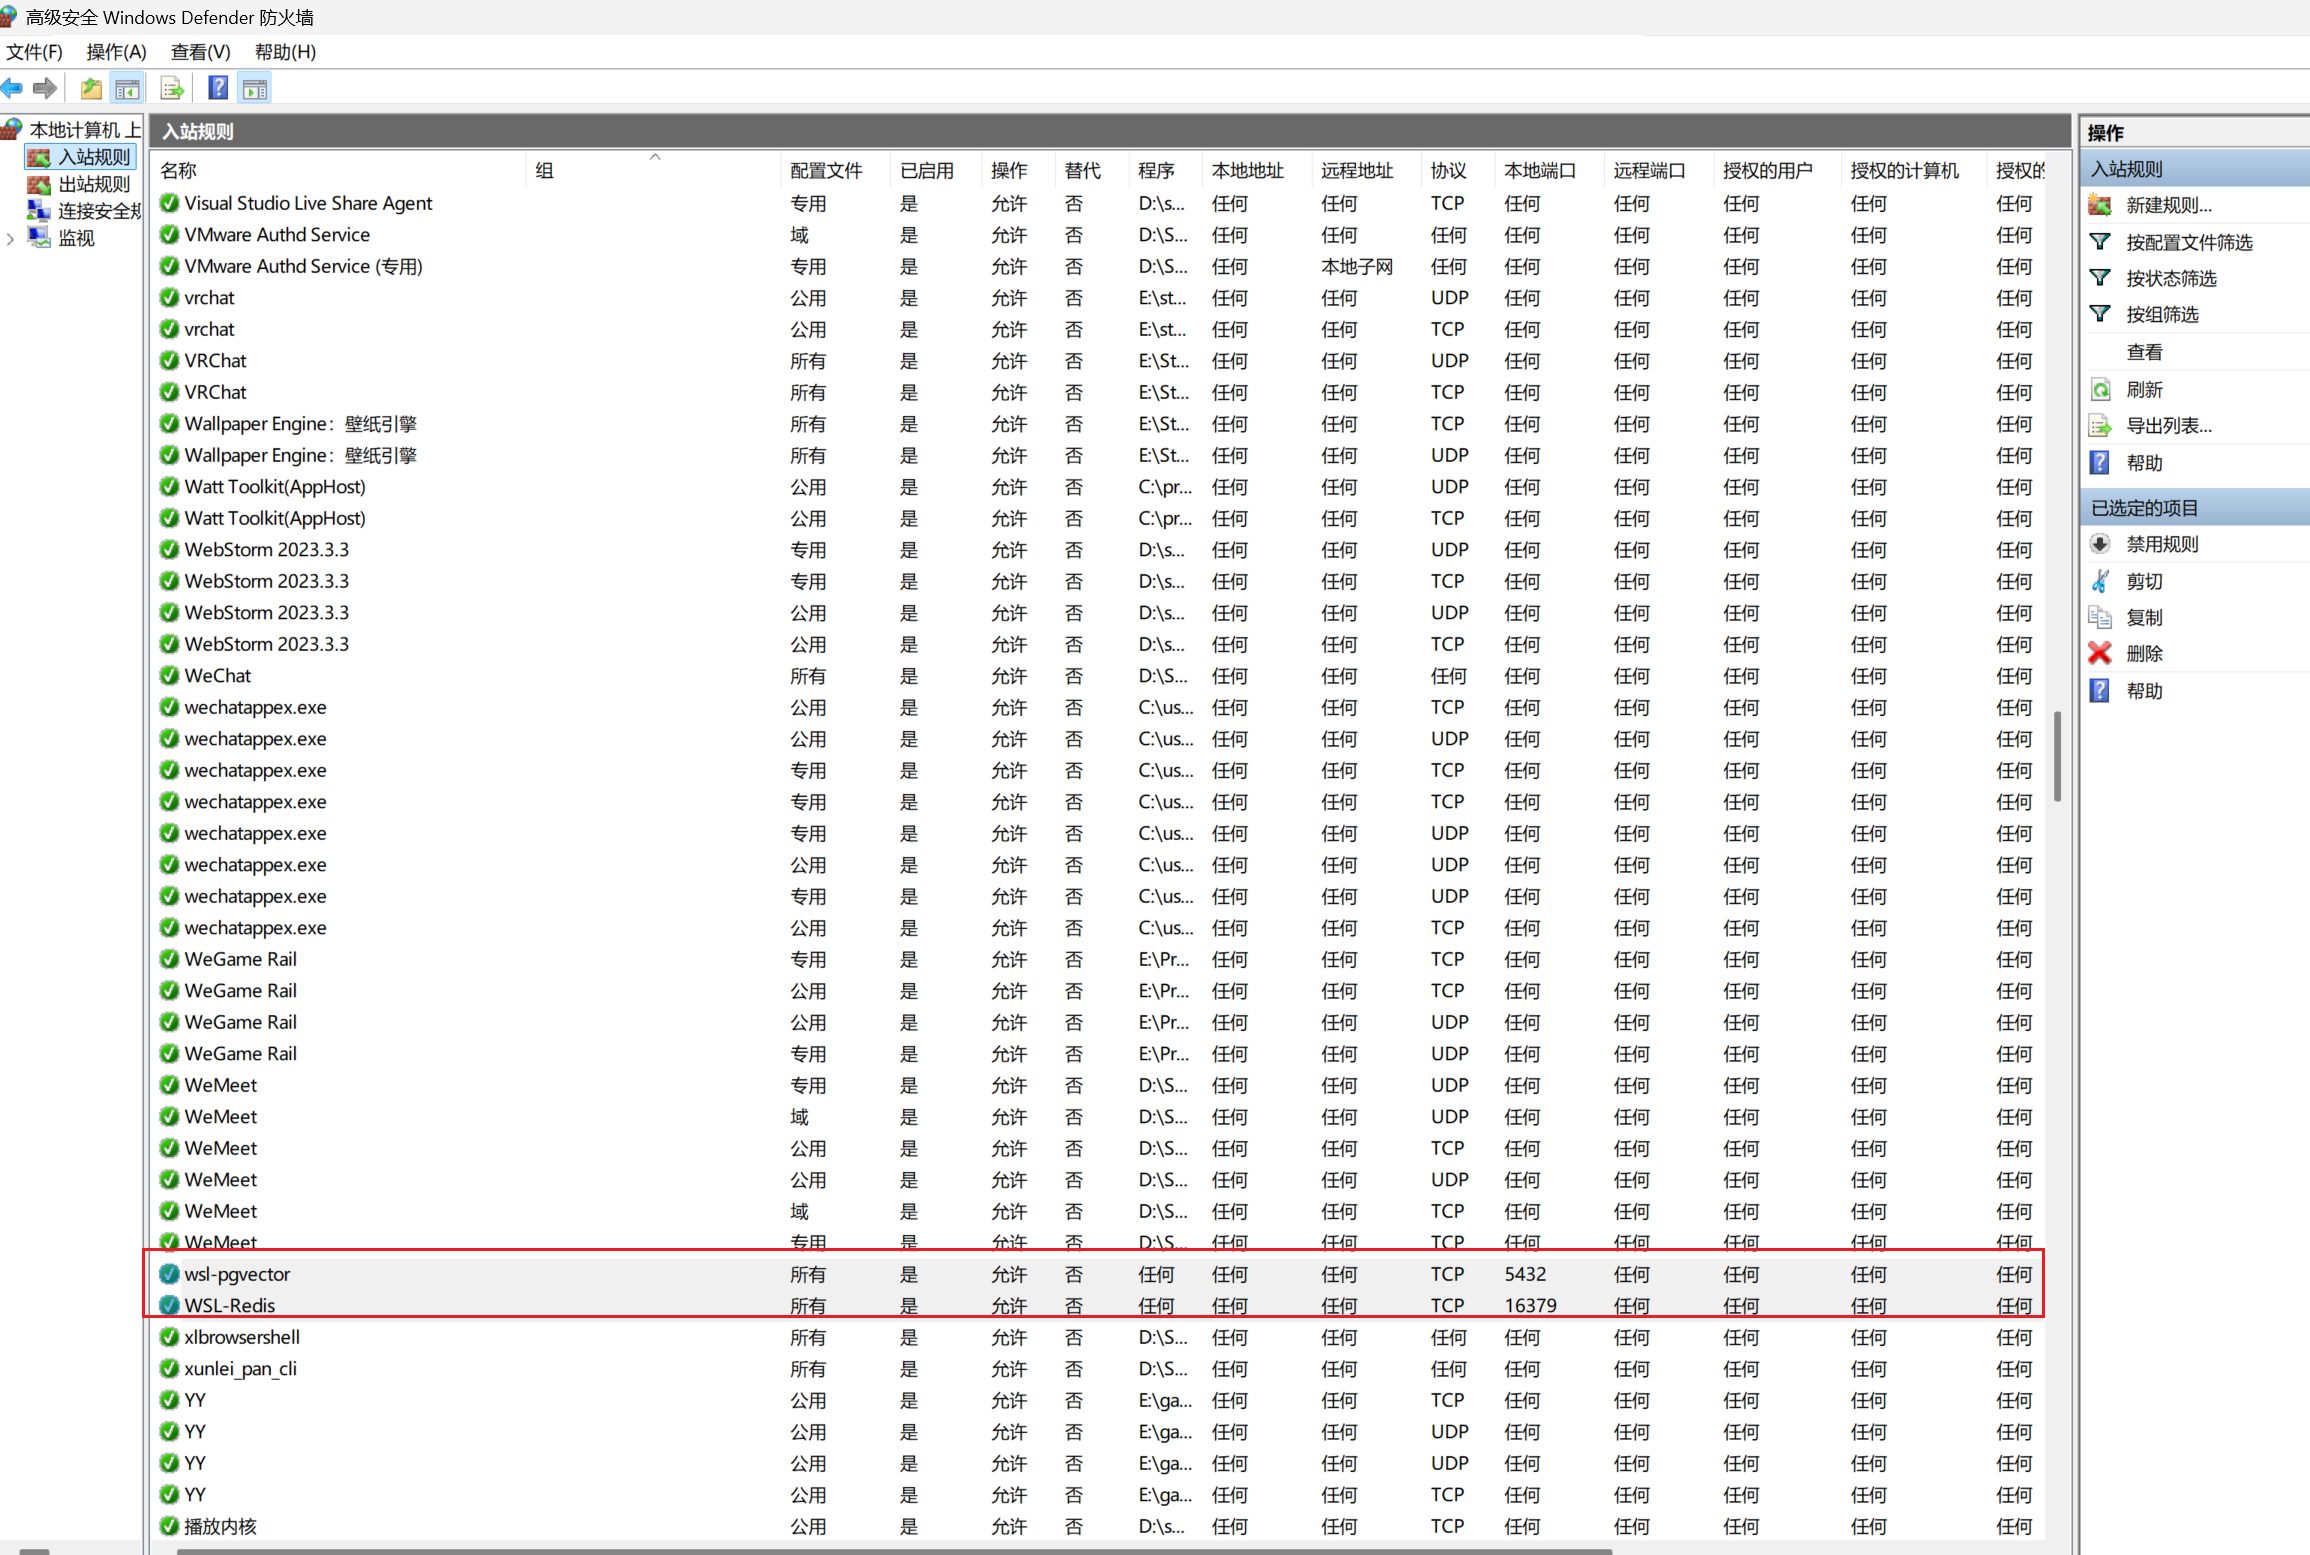Expand the 监视 tree node arrow
2310x1555 pixels.
[x=10, y=238]
